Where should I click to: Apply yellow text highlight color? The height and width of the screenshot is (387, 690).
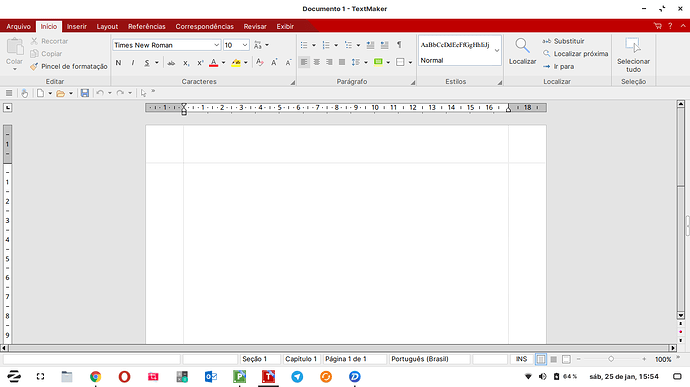[236, 63]
